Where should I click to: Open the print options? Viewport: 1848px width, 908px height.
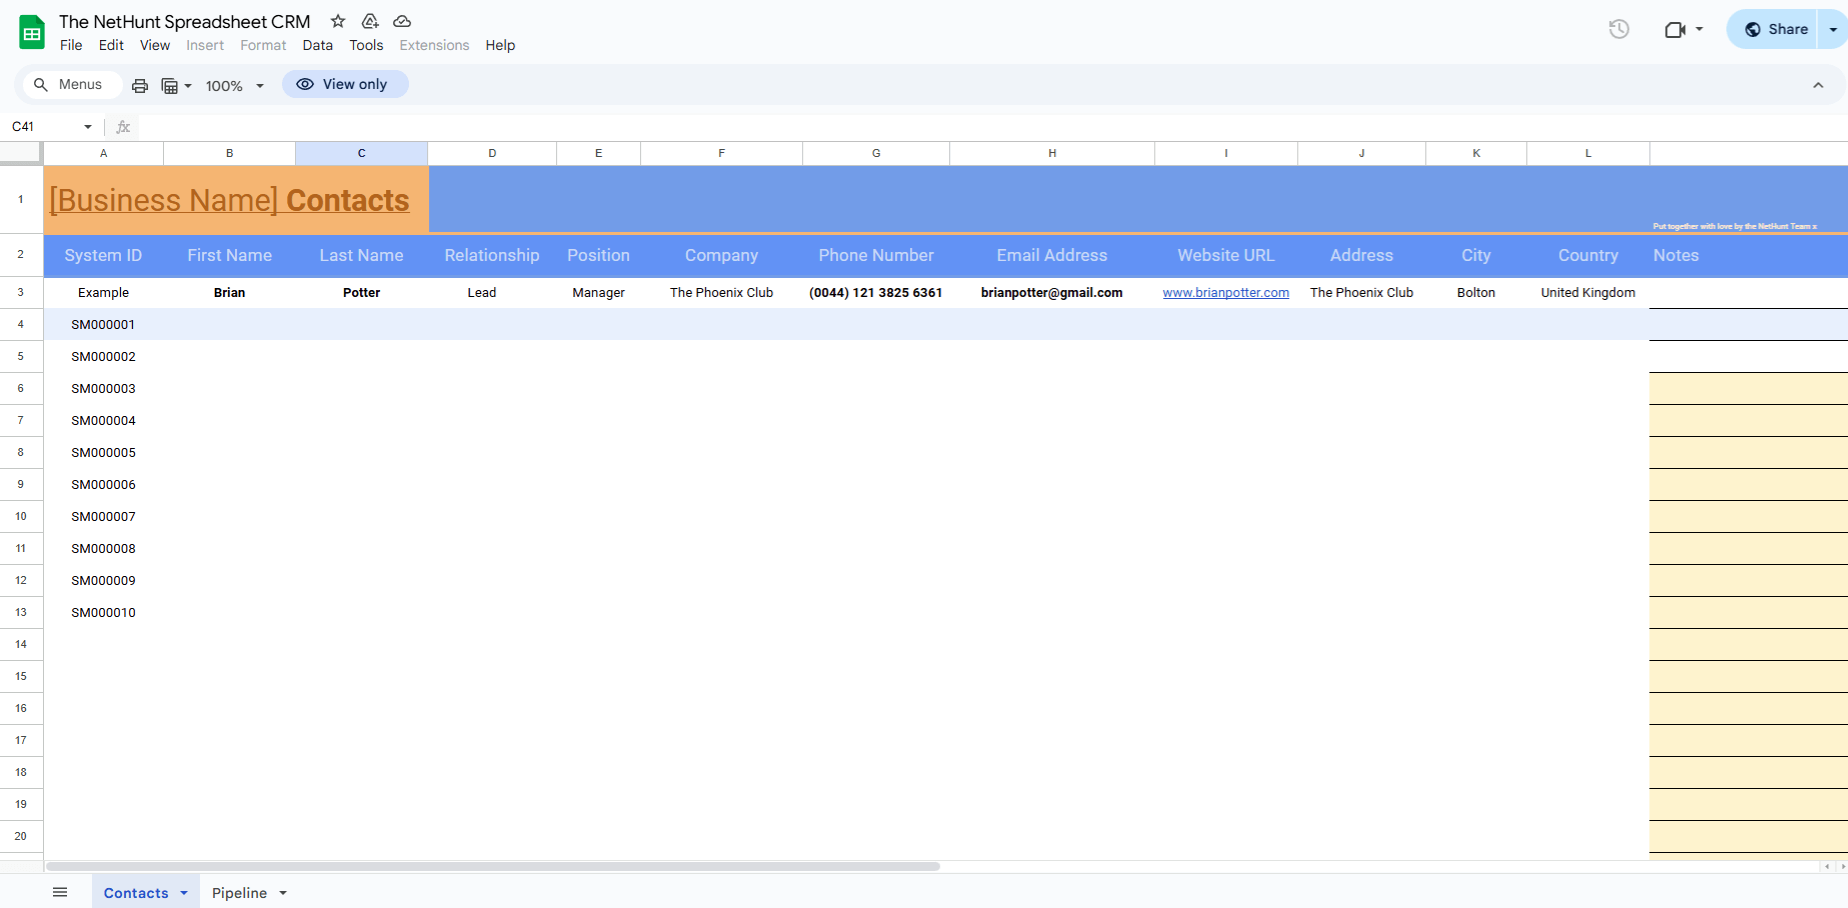[139, 85]
